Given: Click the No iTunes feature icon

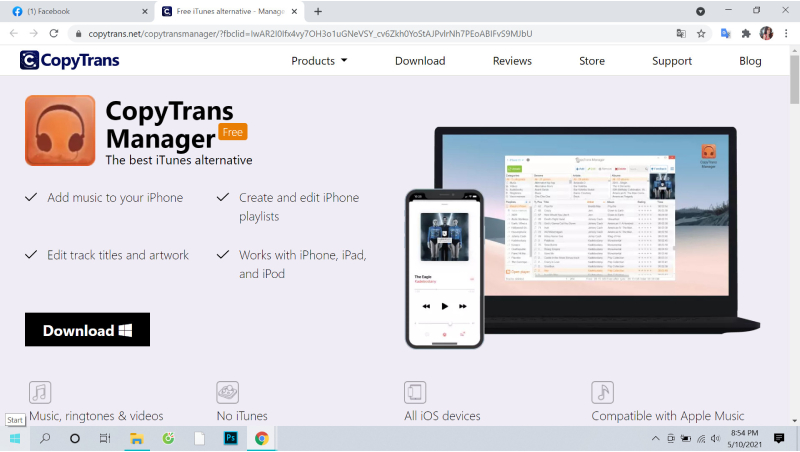Looking at the screenshot, I should coord(228,392).
